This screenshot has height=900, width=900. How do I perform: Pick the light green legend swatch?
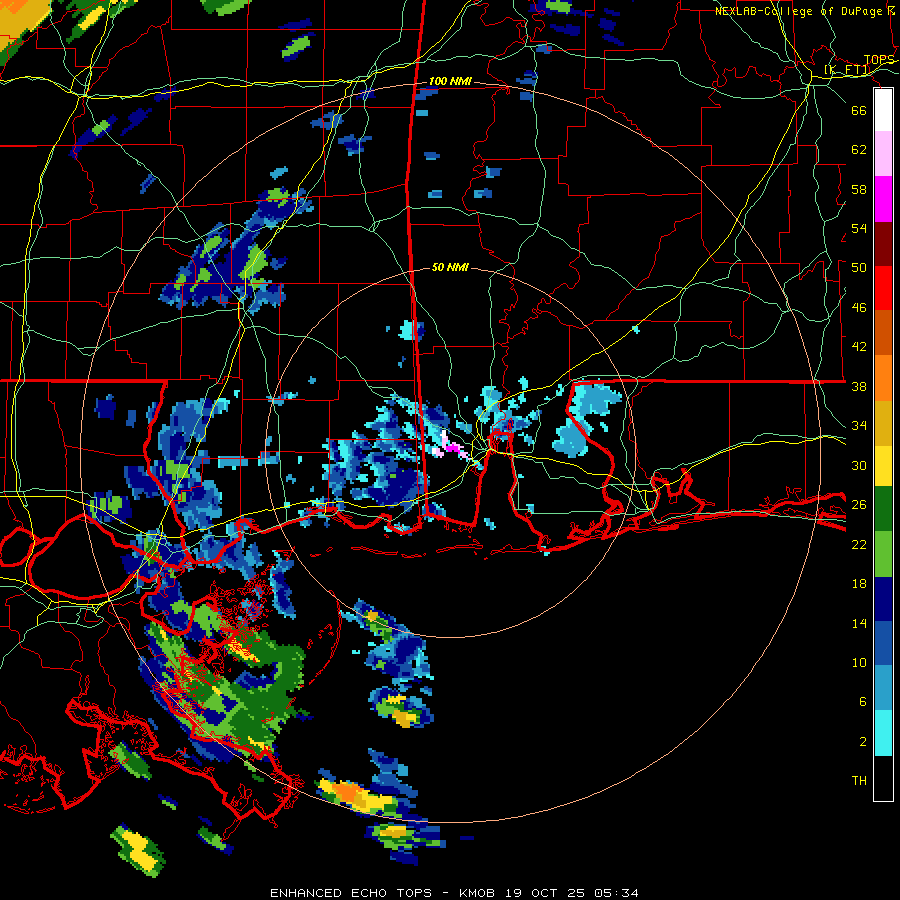tap(883, 554)
